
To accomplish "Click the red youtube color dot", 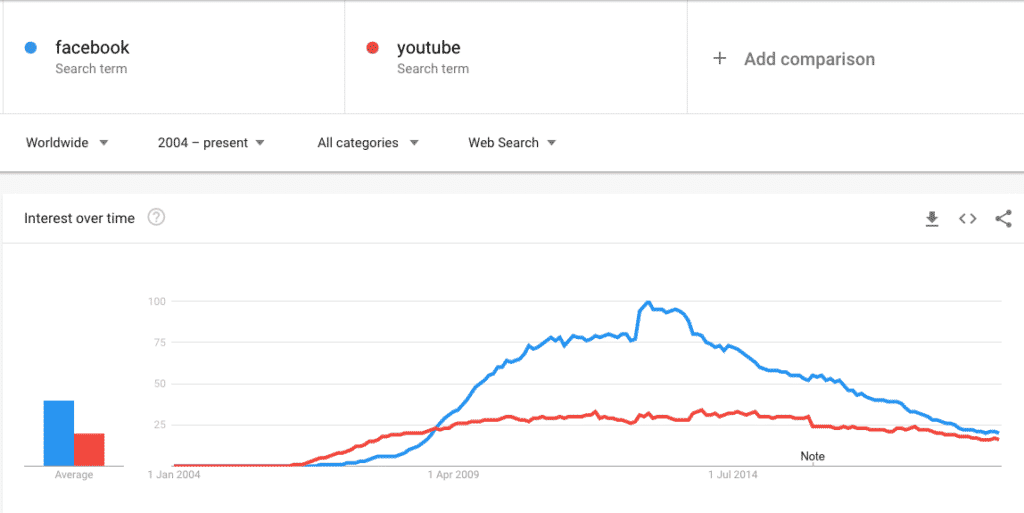I will (x=373, y=47).
